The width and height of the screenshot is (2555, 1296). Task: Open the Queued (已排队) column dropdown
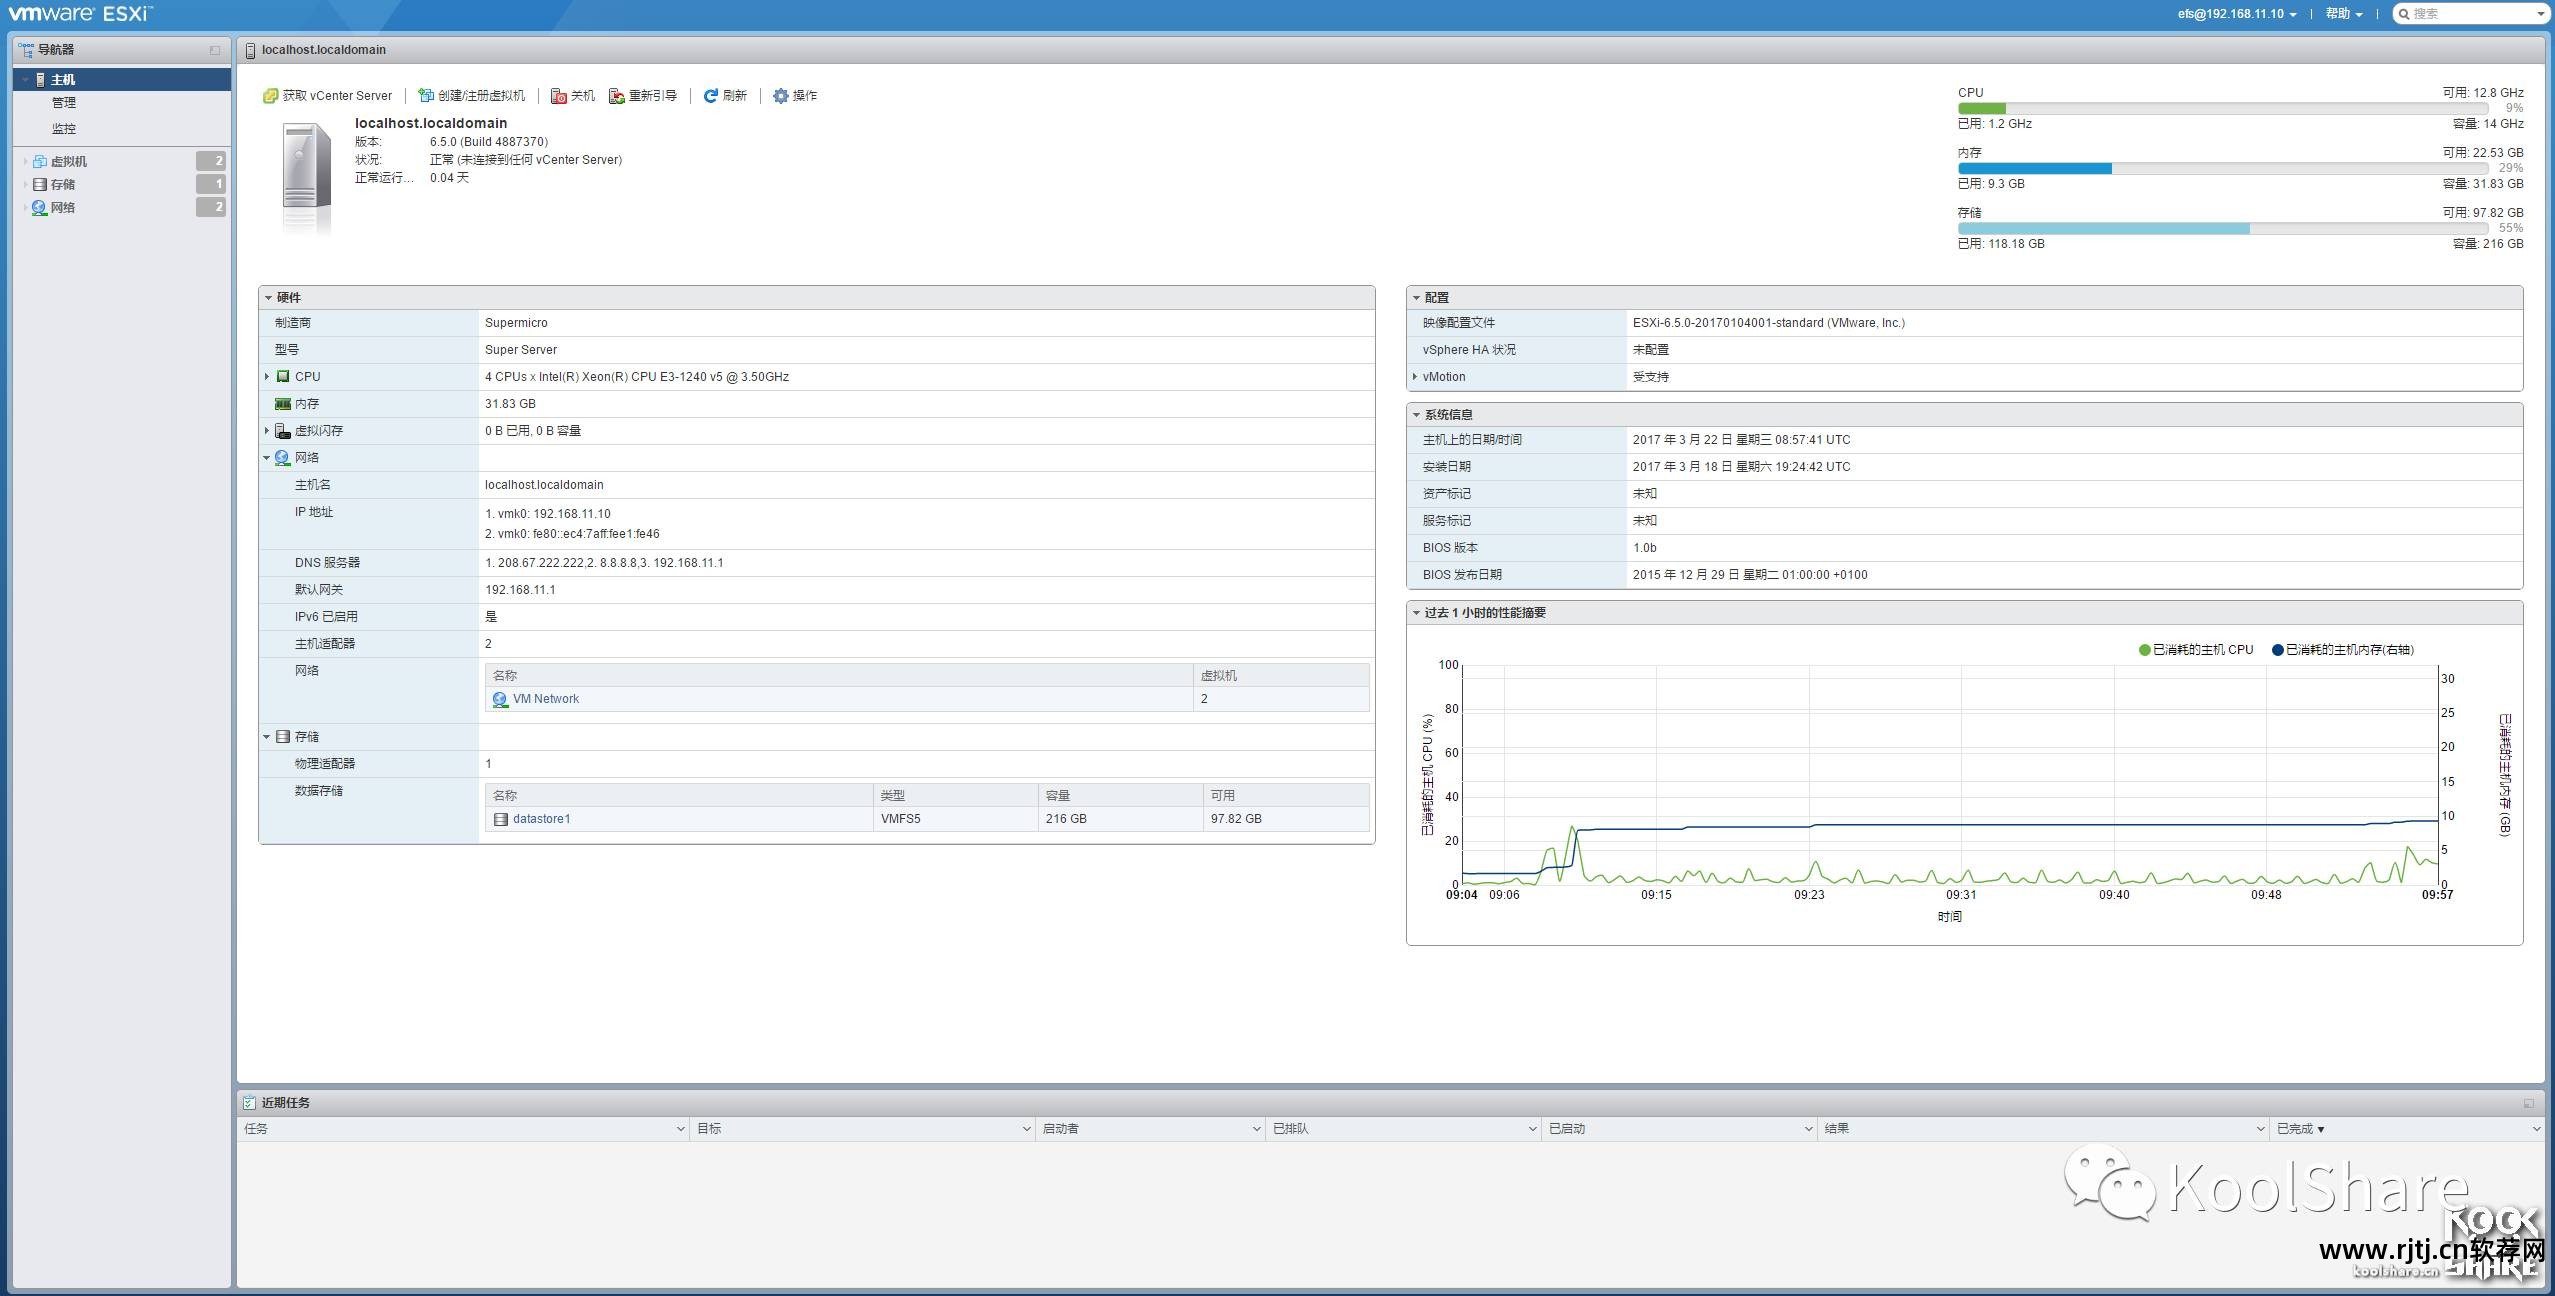click(x=1533, y=1129)
